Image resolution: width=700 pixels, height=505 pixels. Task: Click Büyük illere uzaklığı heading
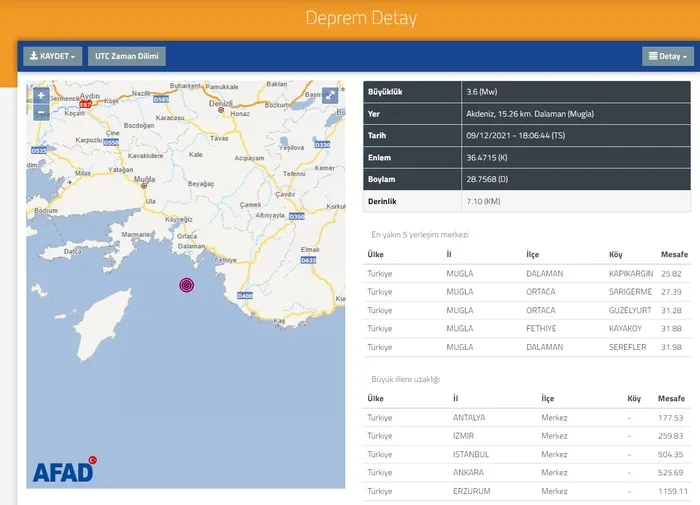coord(405,380)
